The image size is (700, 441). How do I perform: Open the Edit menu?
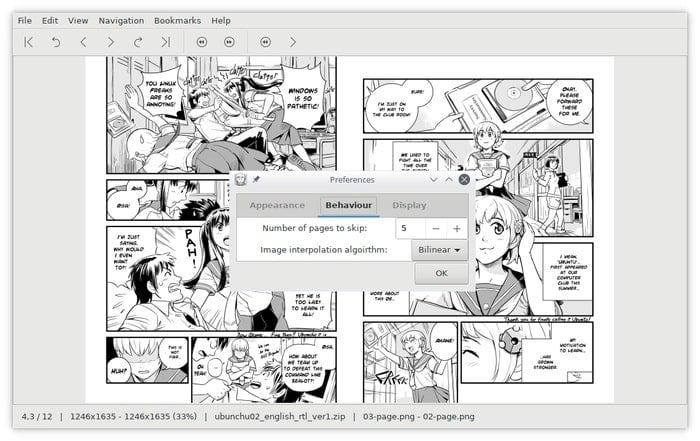[x=50, y=21]
